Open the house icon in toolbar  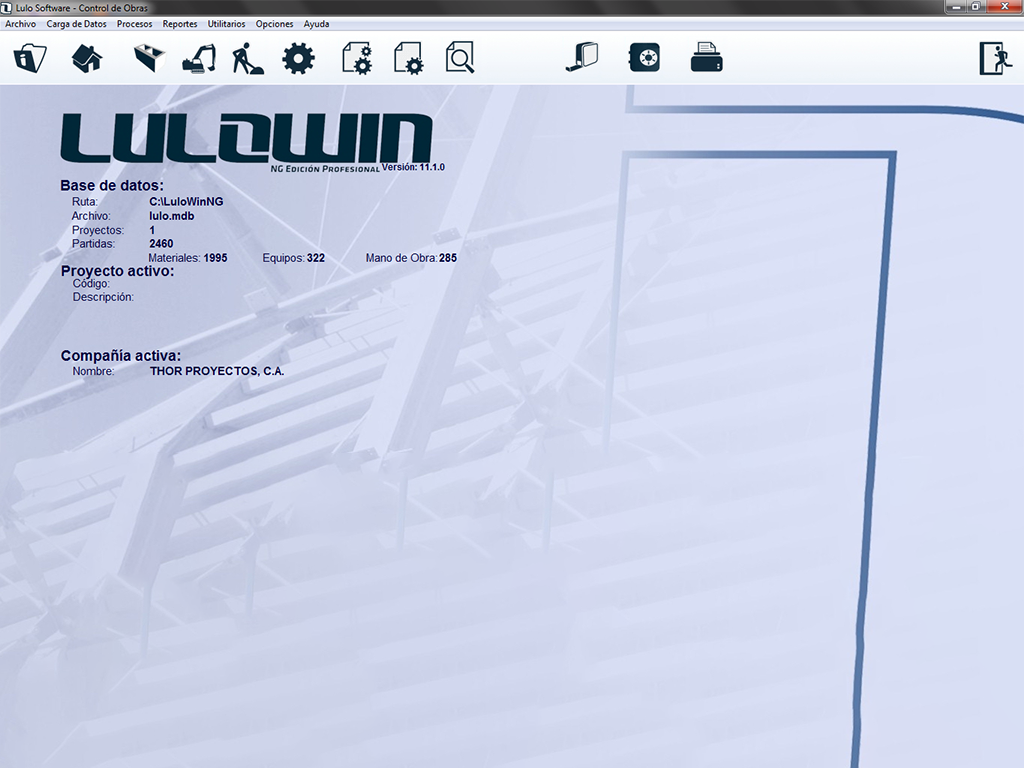(x=87, y=58)
